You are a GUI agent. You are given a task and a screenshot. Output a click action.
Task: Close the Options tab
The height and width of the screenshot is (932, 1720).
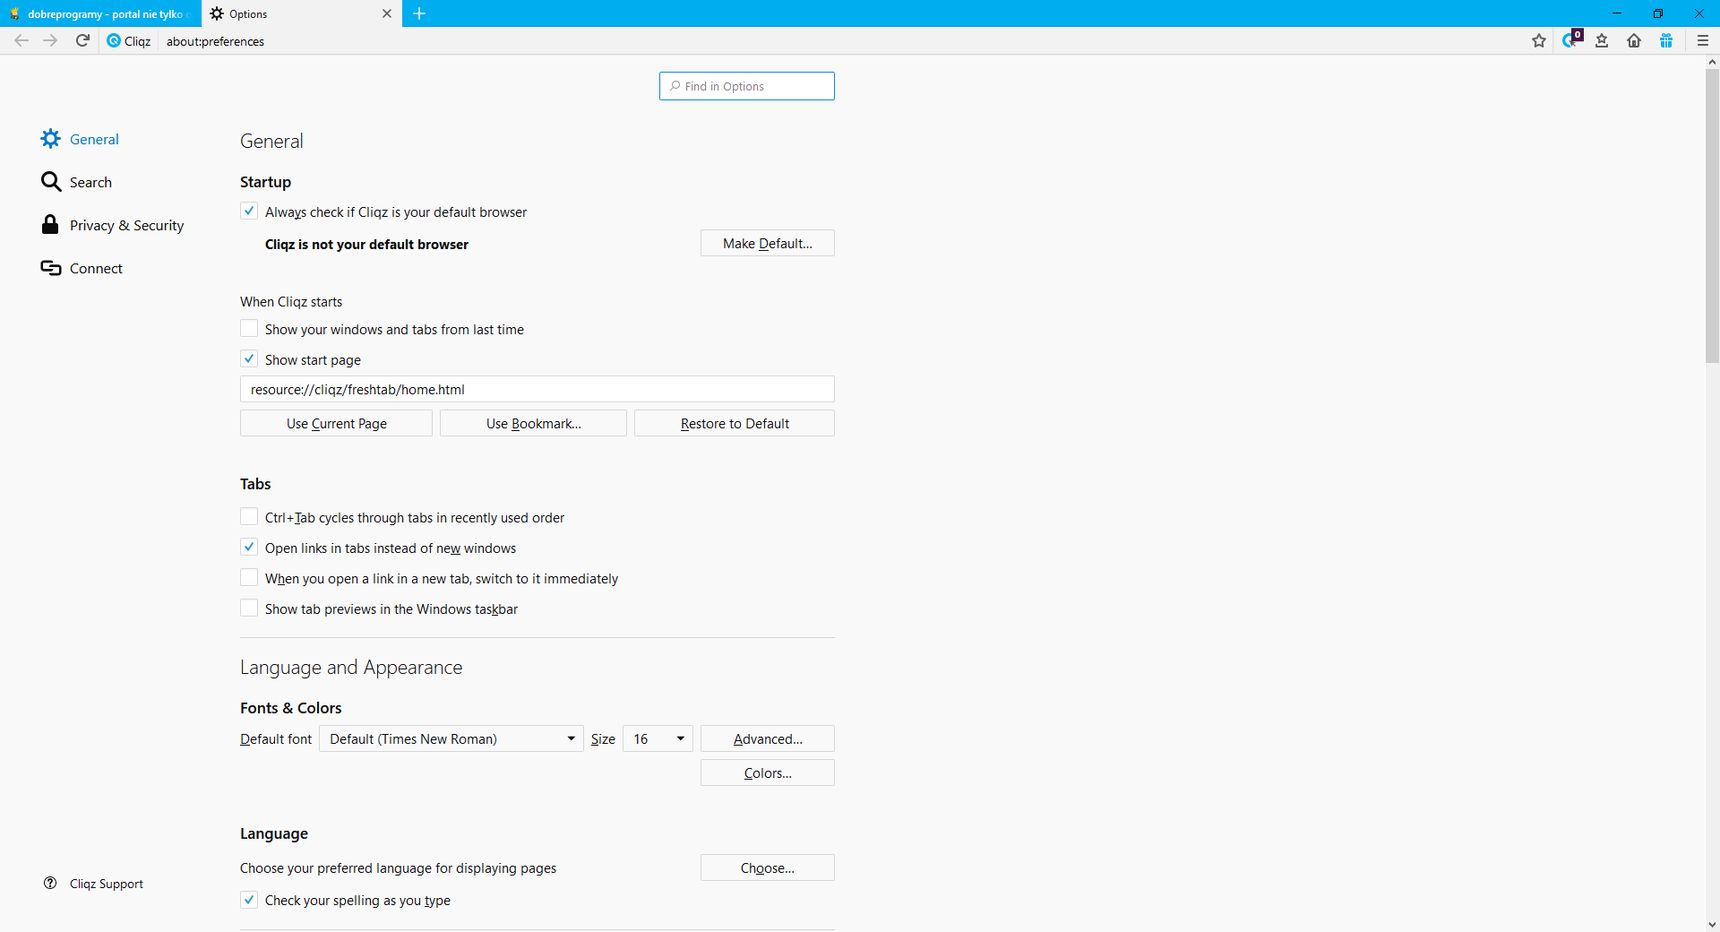pyautogui.click(x=387, y=14)
